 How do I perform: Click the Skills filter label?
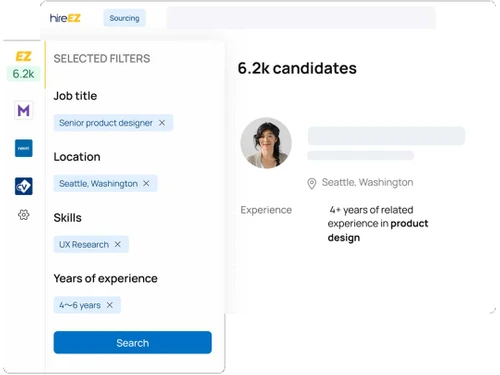pyautogui.click(x=68, y=218)
